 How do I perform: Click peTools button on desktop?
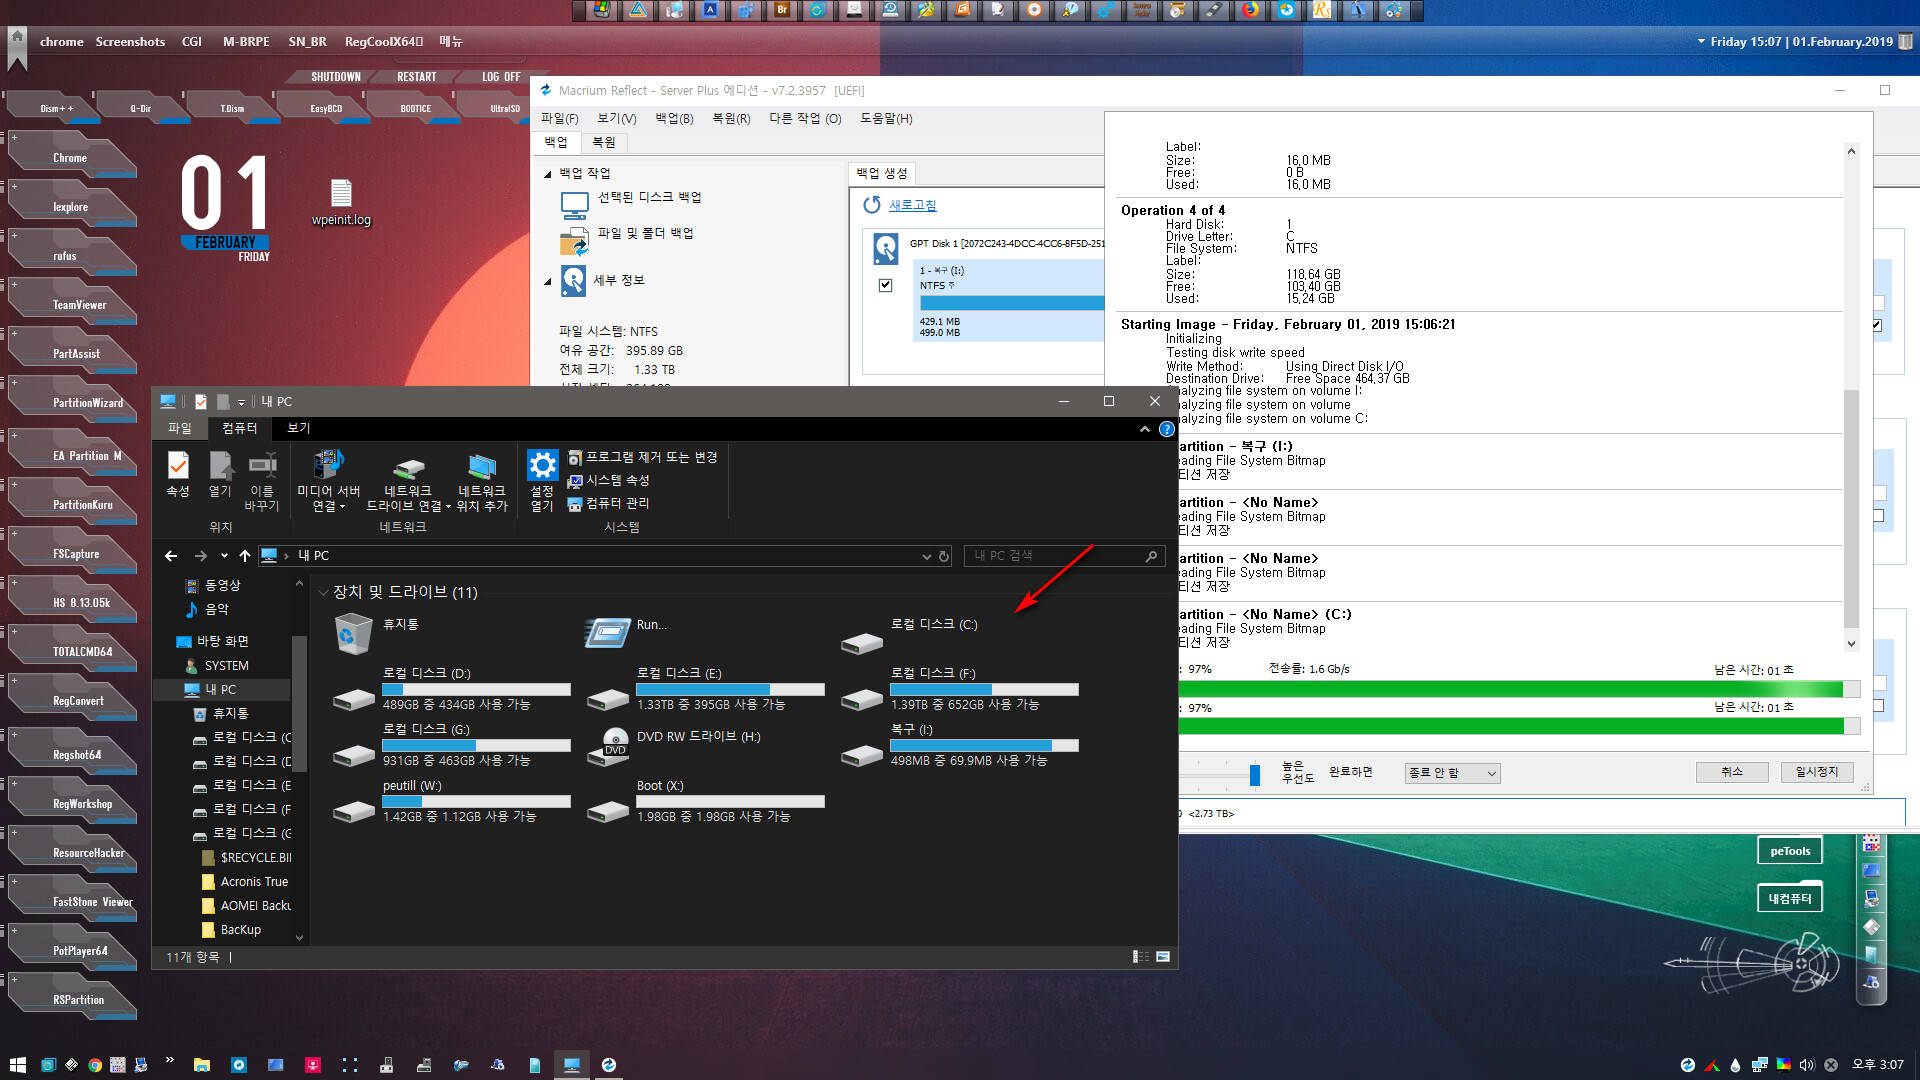(1790, 851)
